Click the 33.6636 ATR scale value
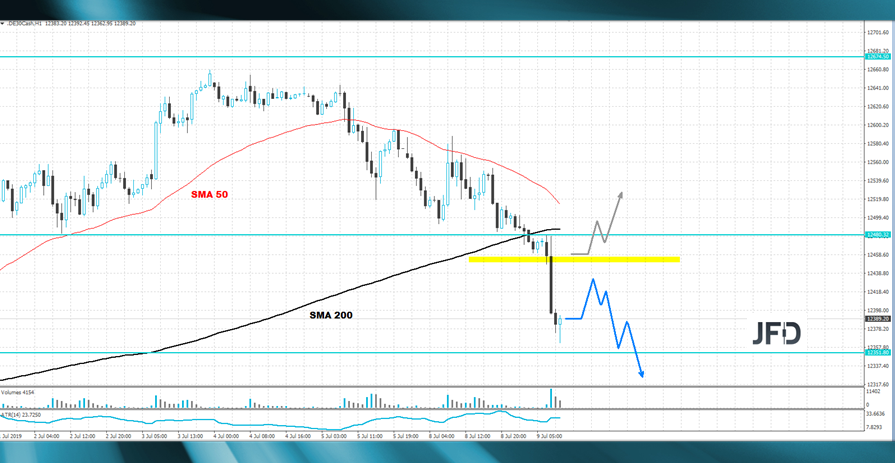Viewport: 895px width, 463px height. point(876,414)
